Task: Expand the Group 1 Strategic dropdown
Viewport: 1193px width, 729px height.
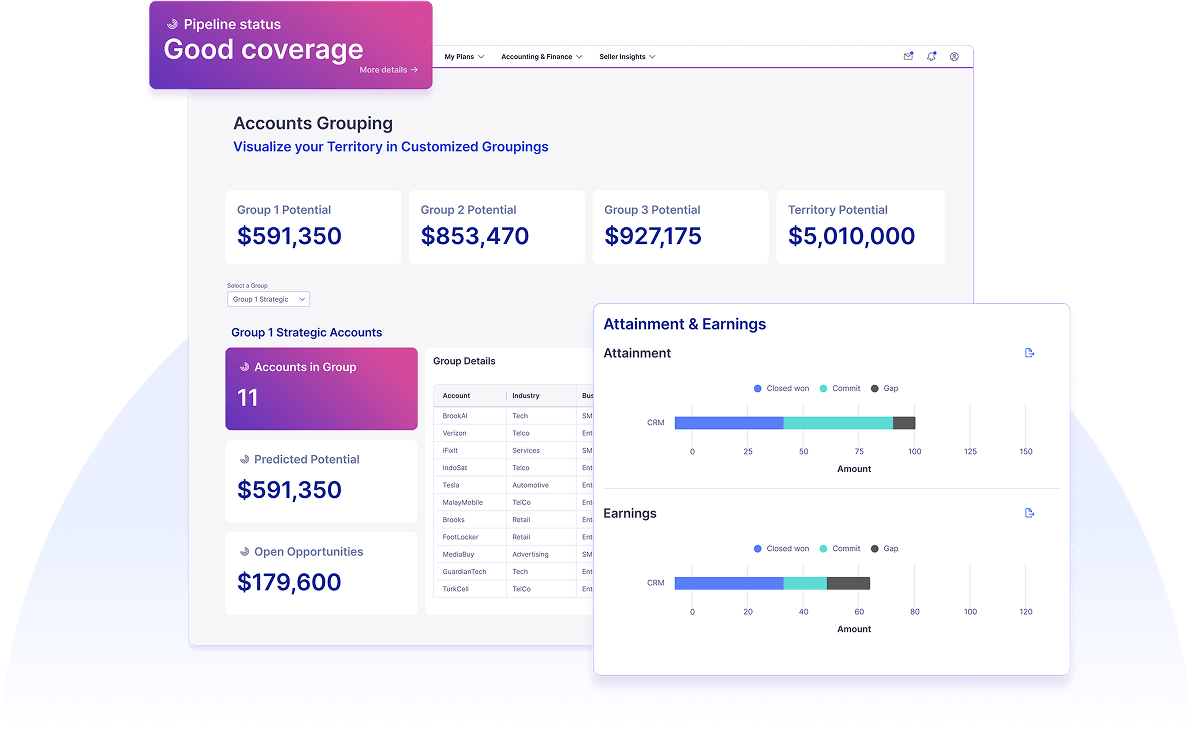Action: 268,299
